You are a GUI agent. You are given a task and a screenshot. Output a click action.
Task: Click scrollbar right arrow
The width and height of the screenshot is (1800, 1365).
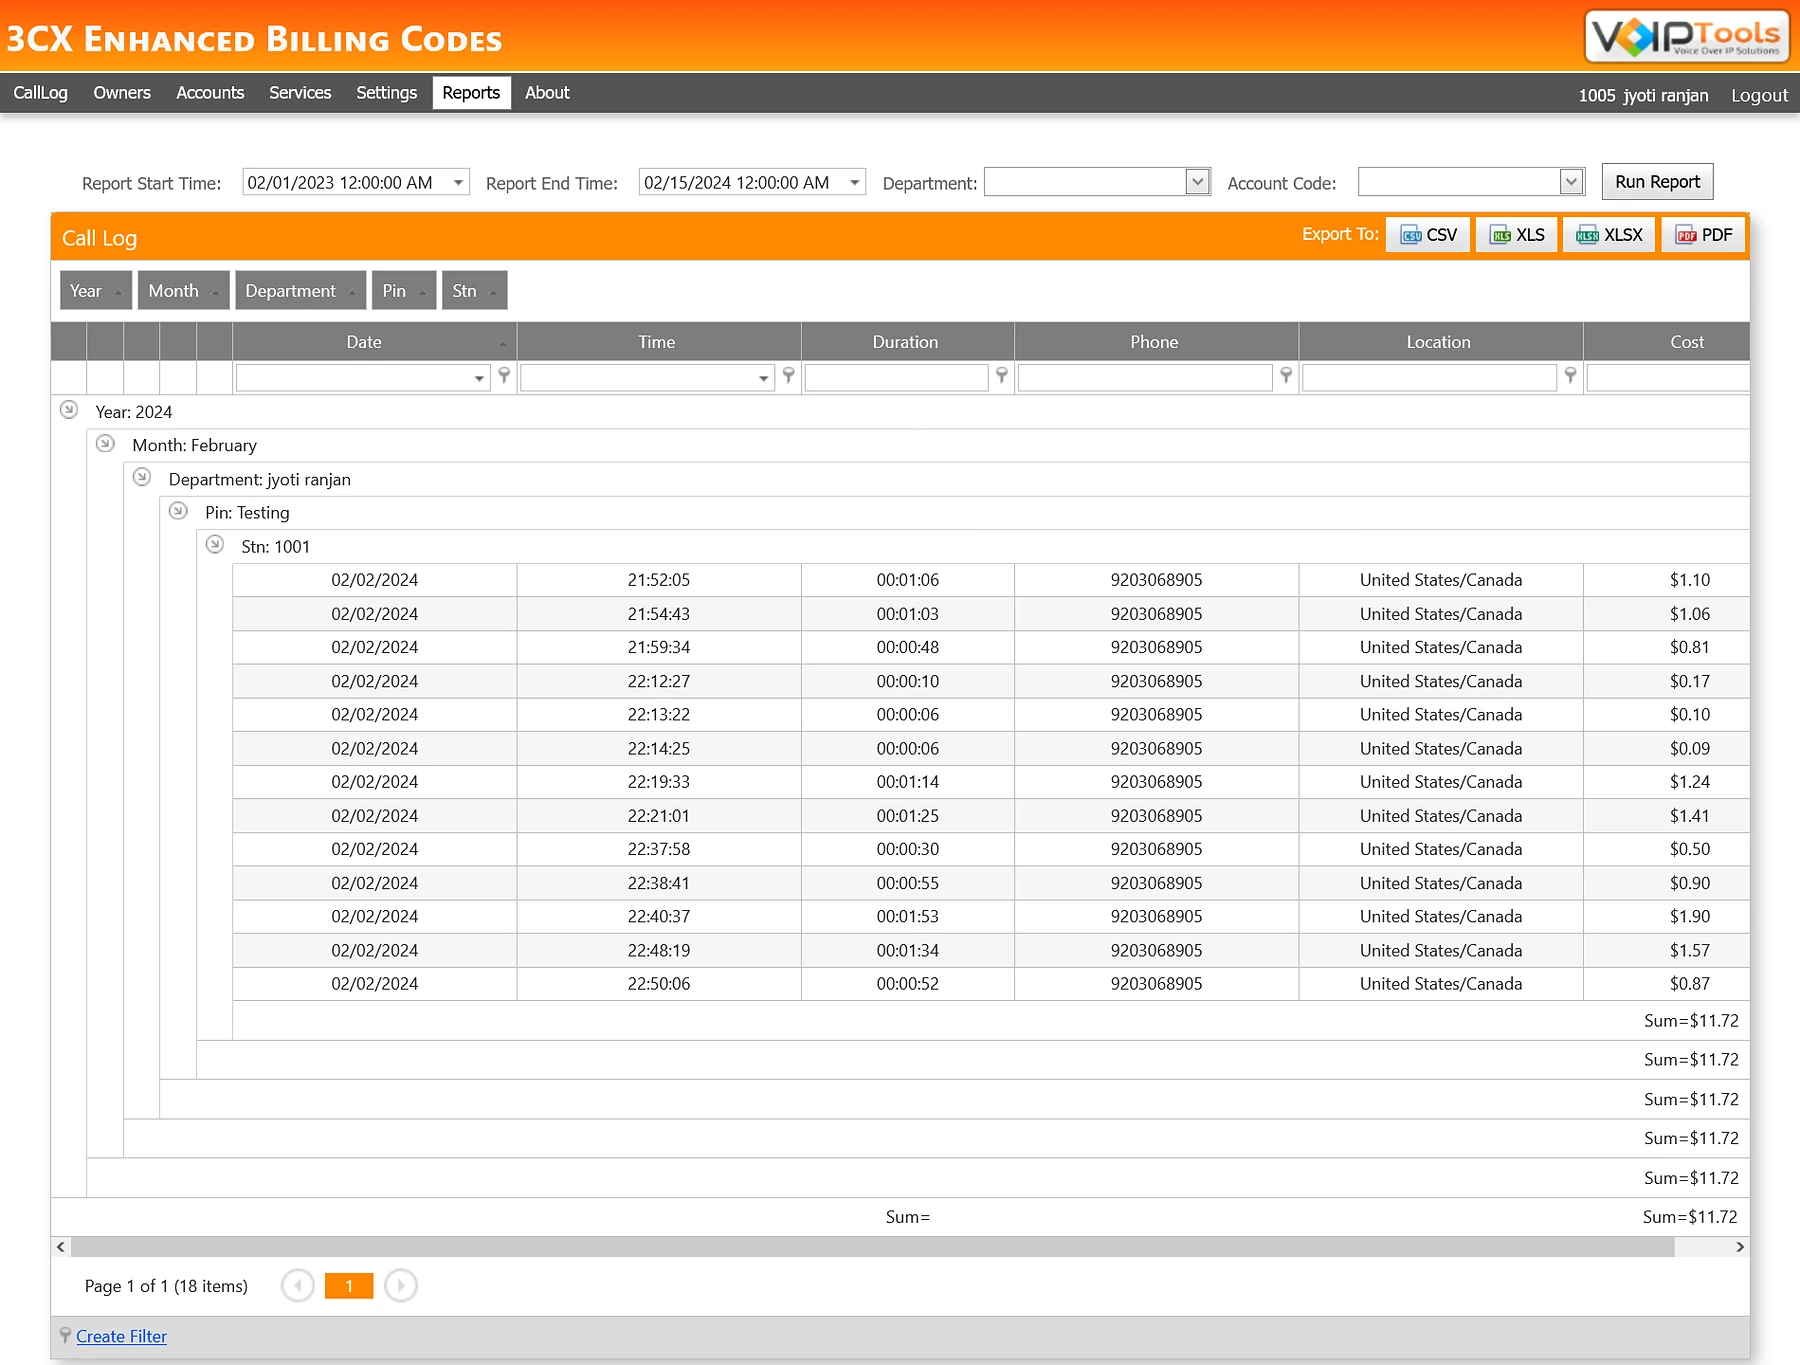(1740, 1247)
